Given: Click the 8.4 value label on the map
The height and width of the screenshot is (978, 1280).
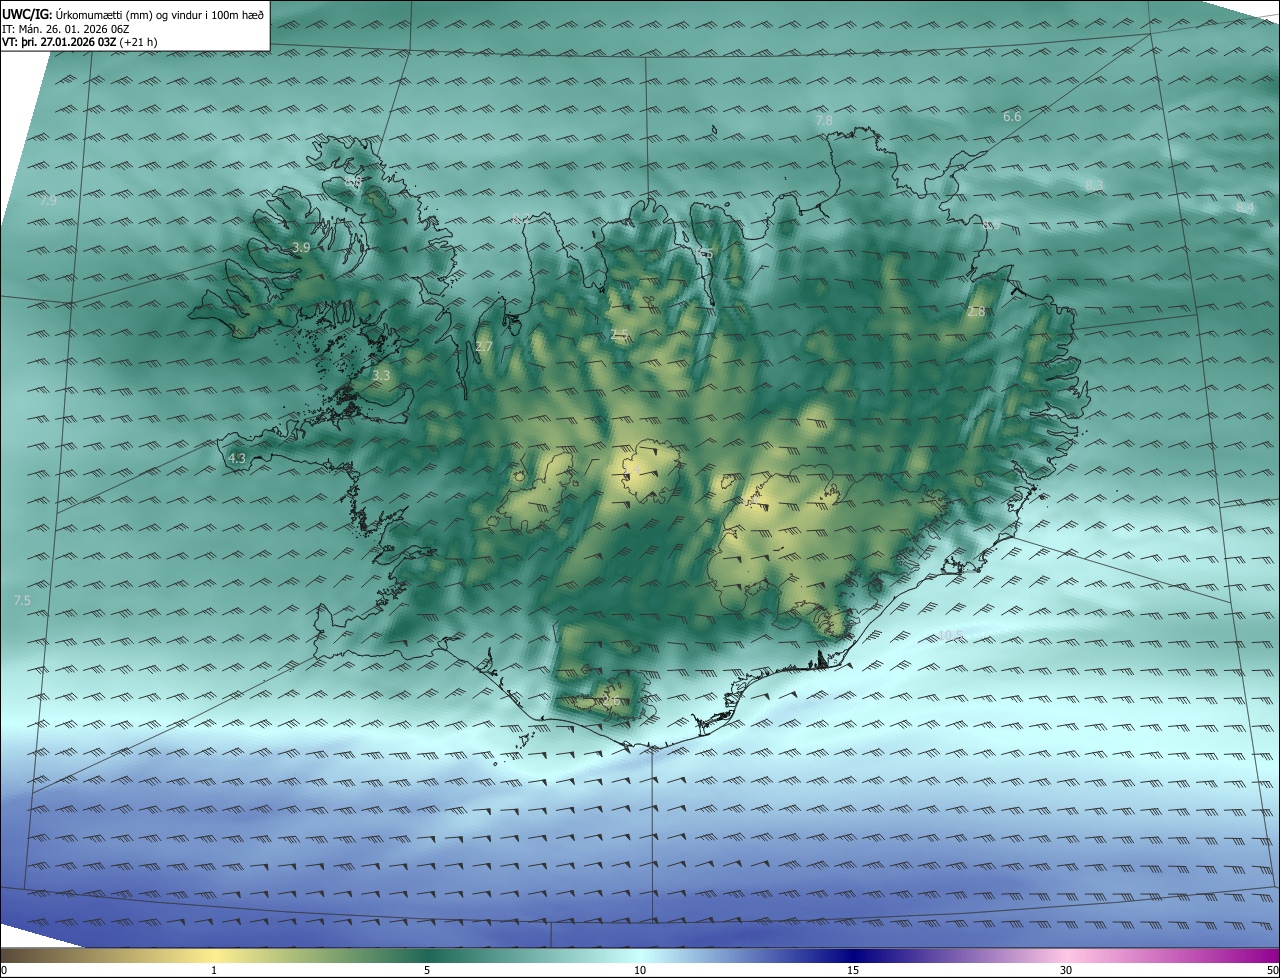Looking at the screenshot, I should click(1244, 207).
